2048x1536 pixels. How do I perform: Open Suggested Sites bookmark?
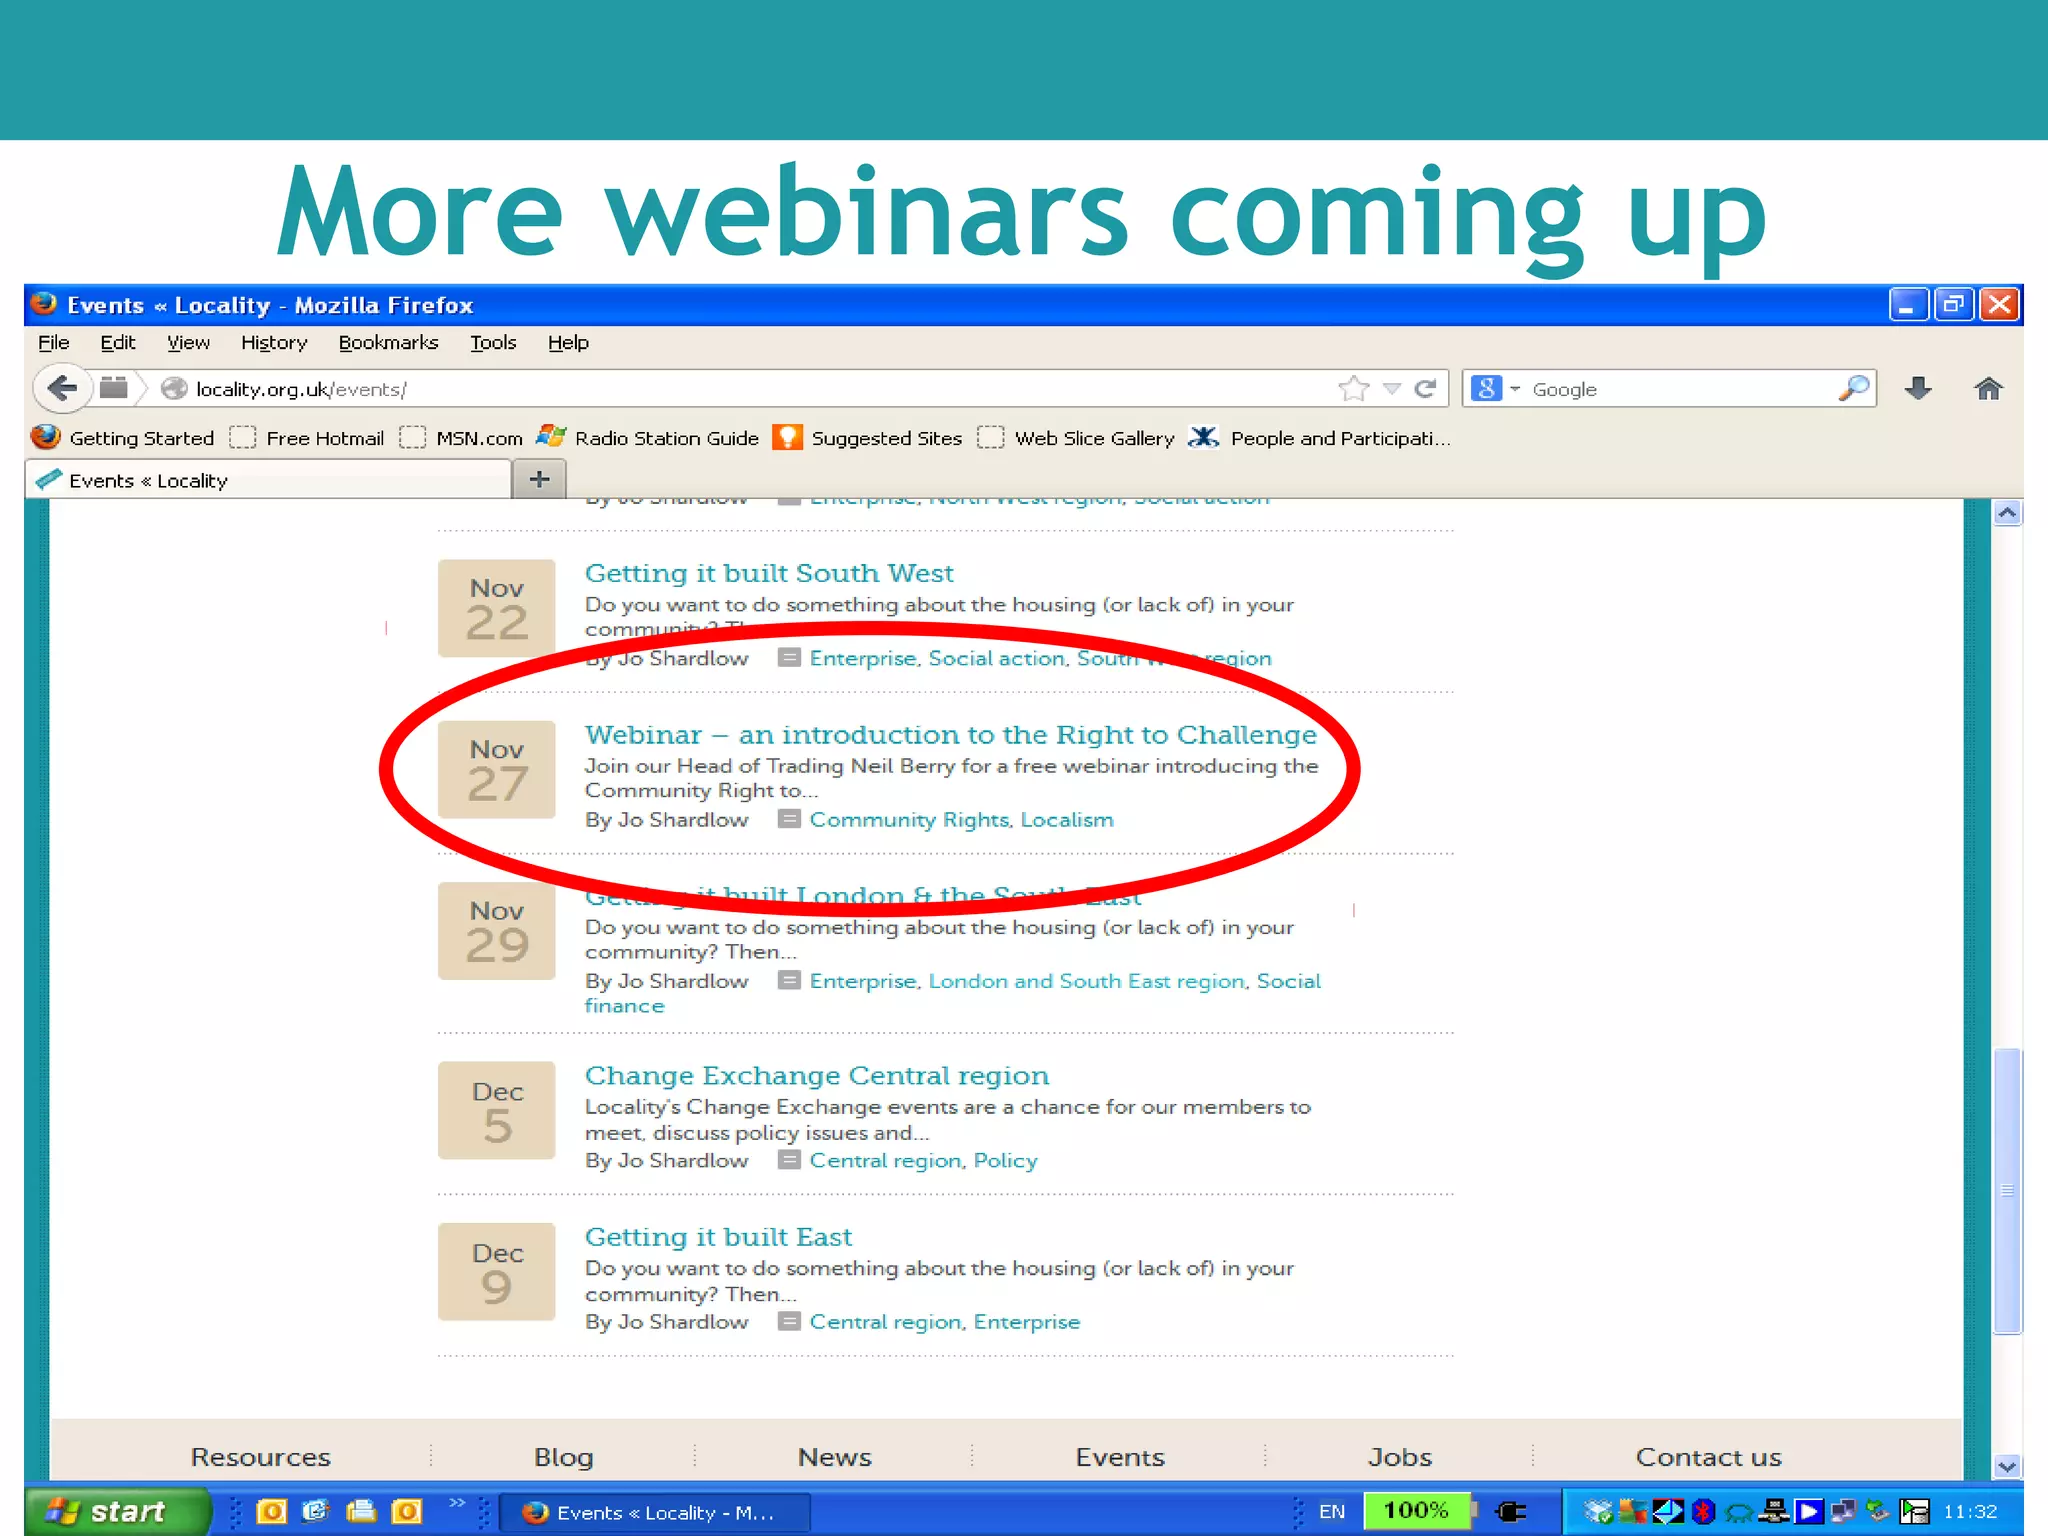(867, 438)
